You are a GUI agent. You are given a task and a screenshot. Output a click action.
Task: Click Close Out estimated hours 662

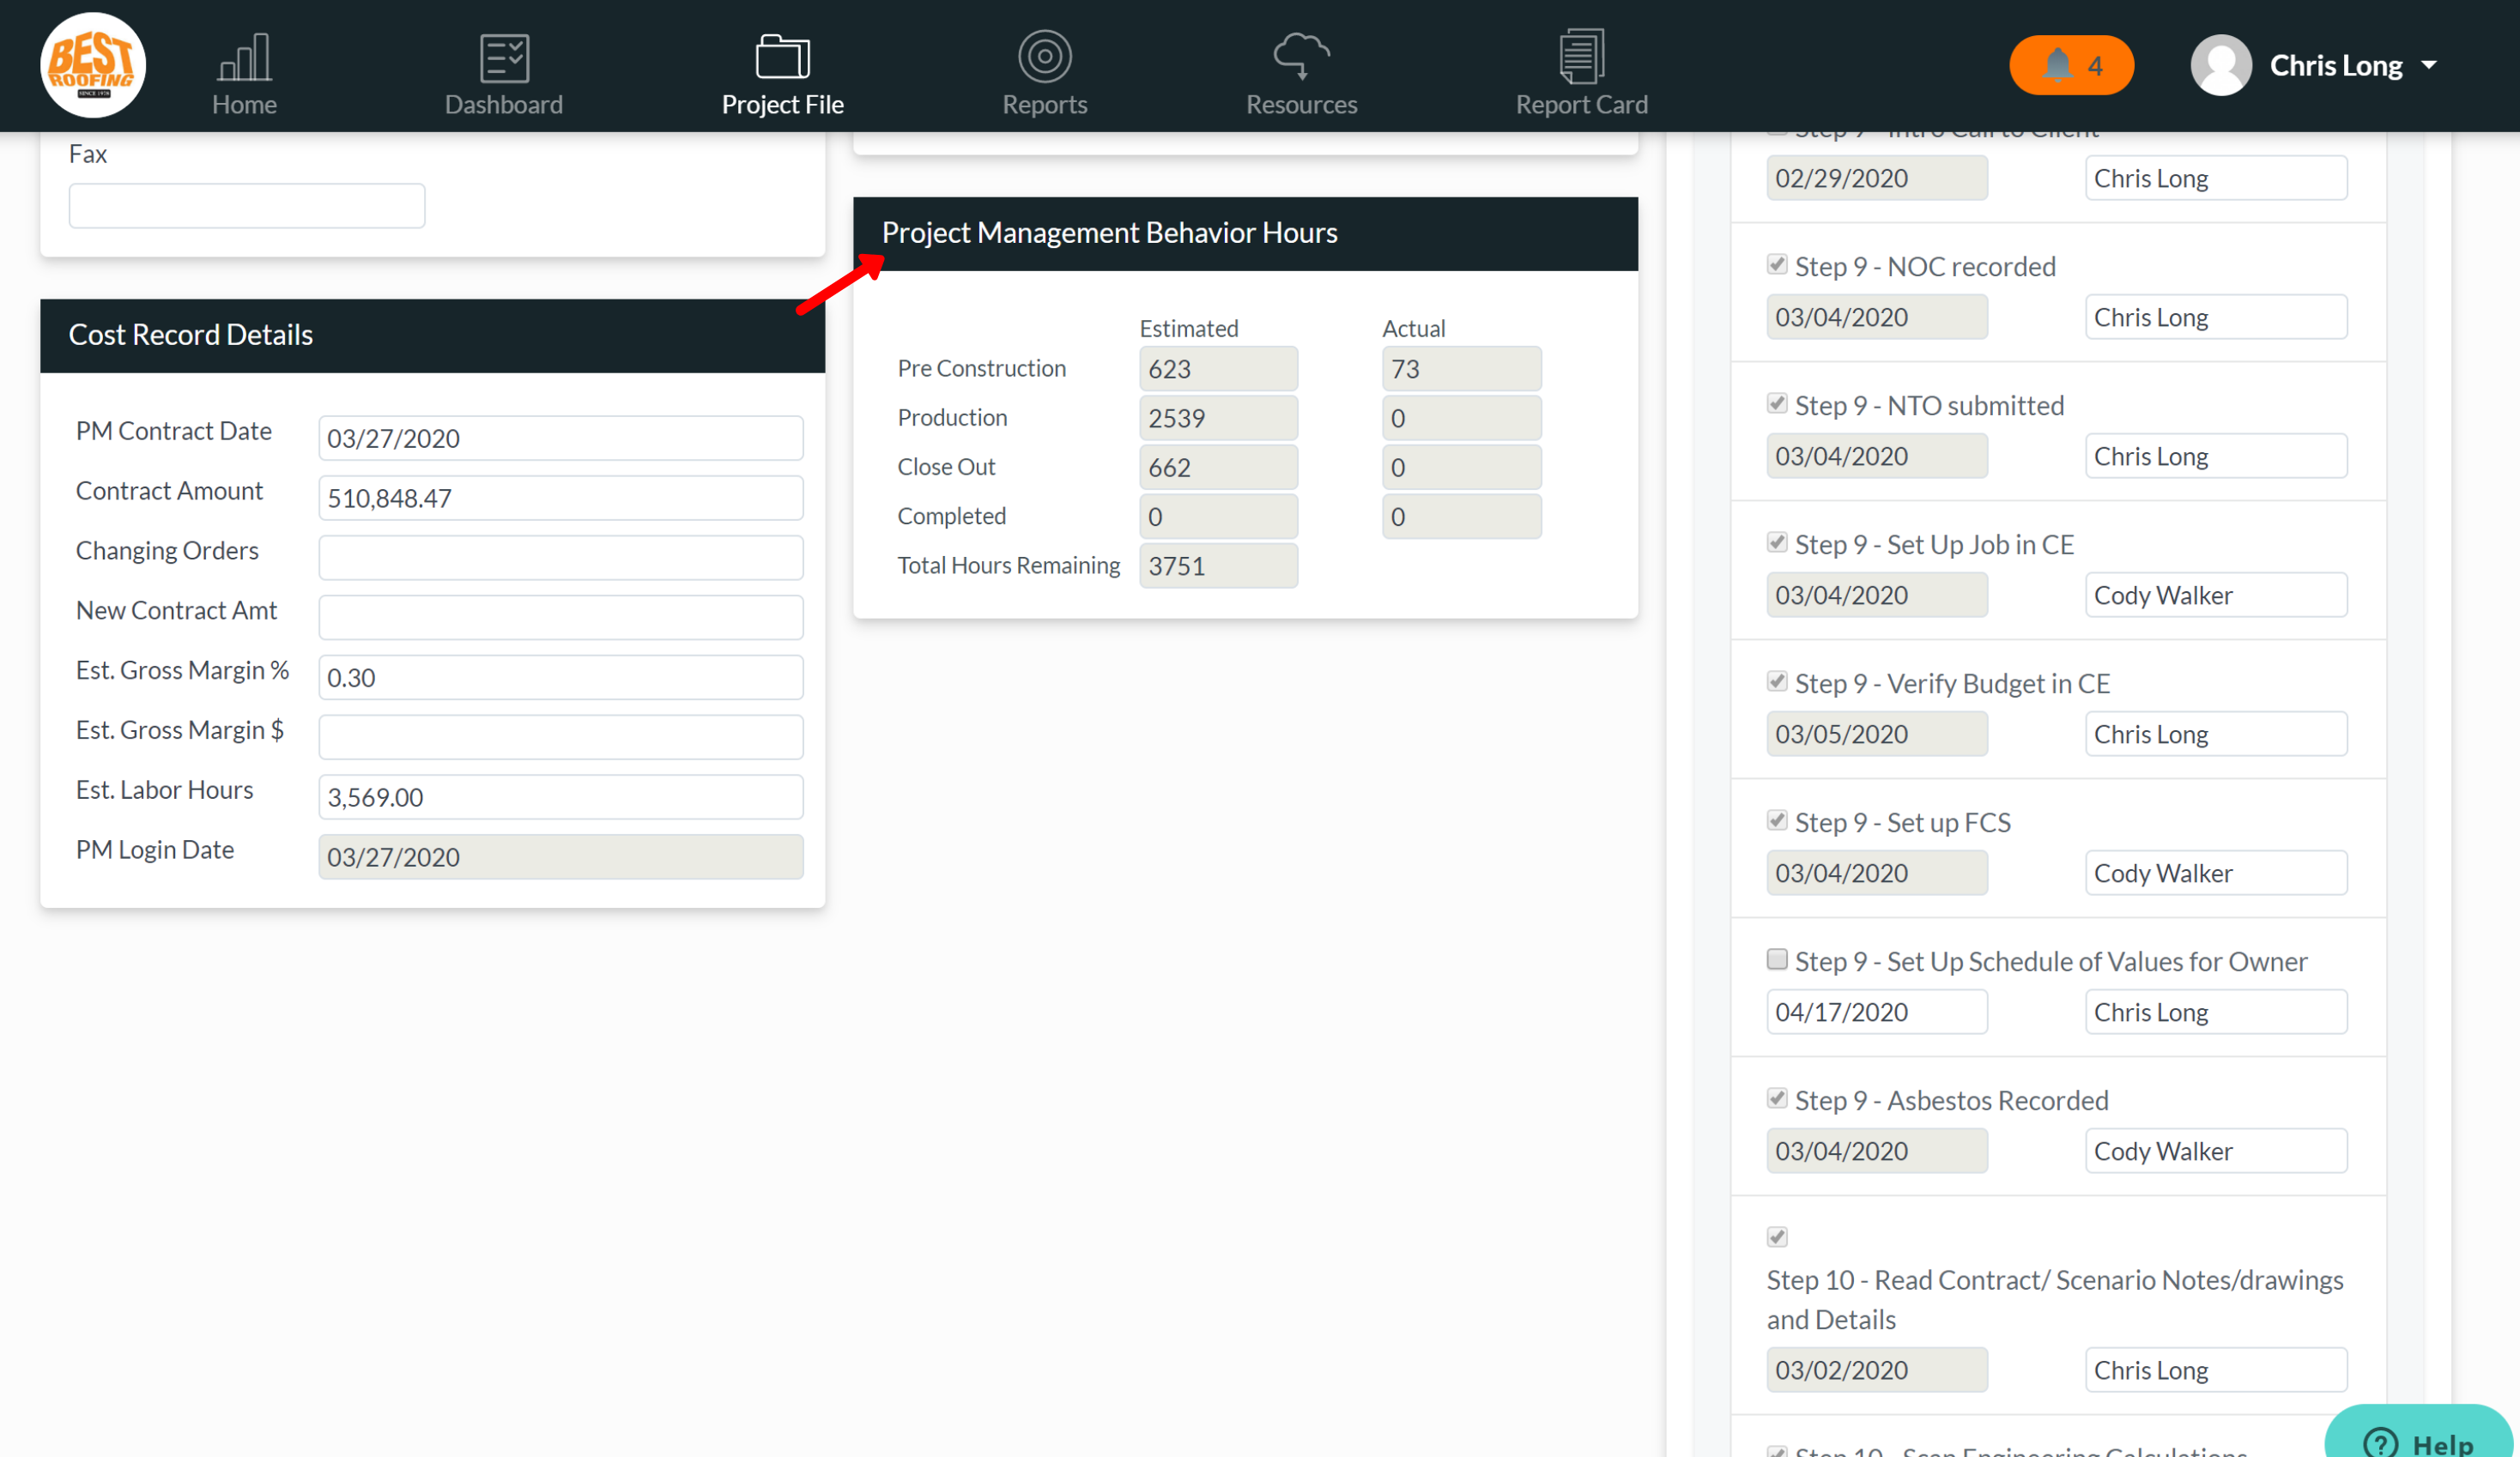(x=1218, y=467)
